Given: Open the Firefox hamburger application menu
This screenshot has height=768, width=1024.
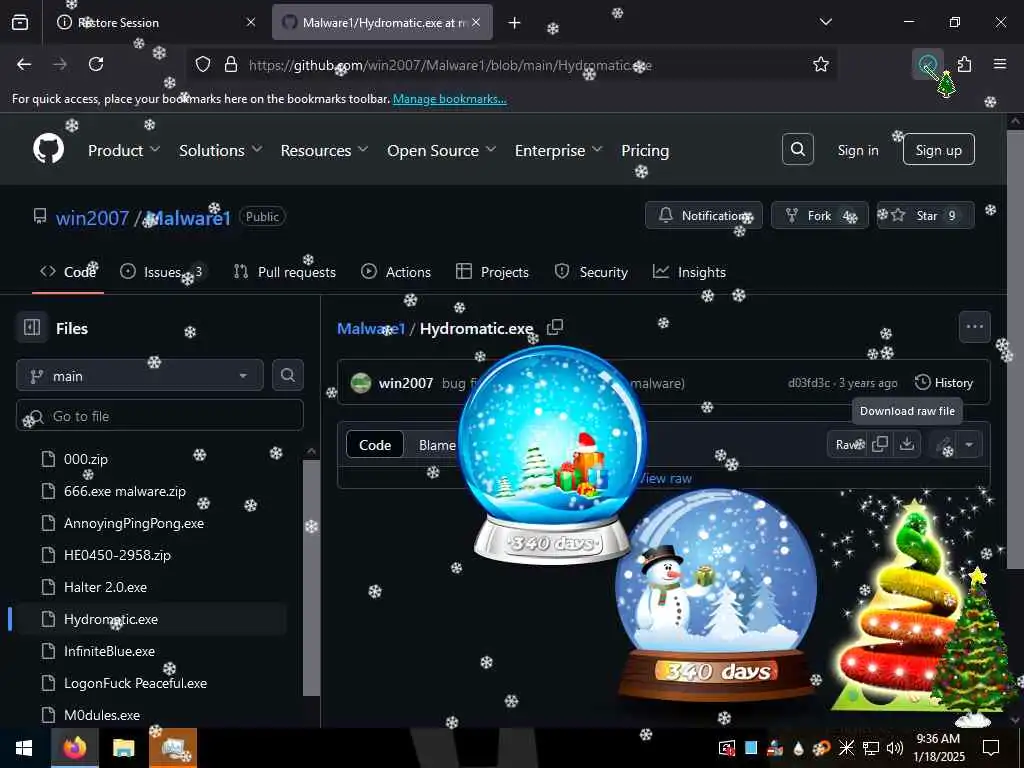Looking at the screenshot, I should 1000,64.
